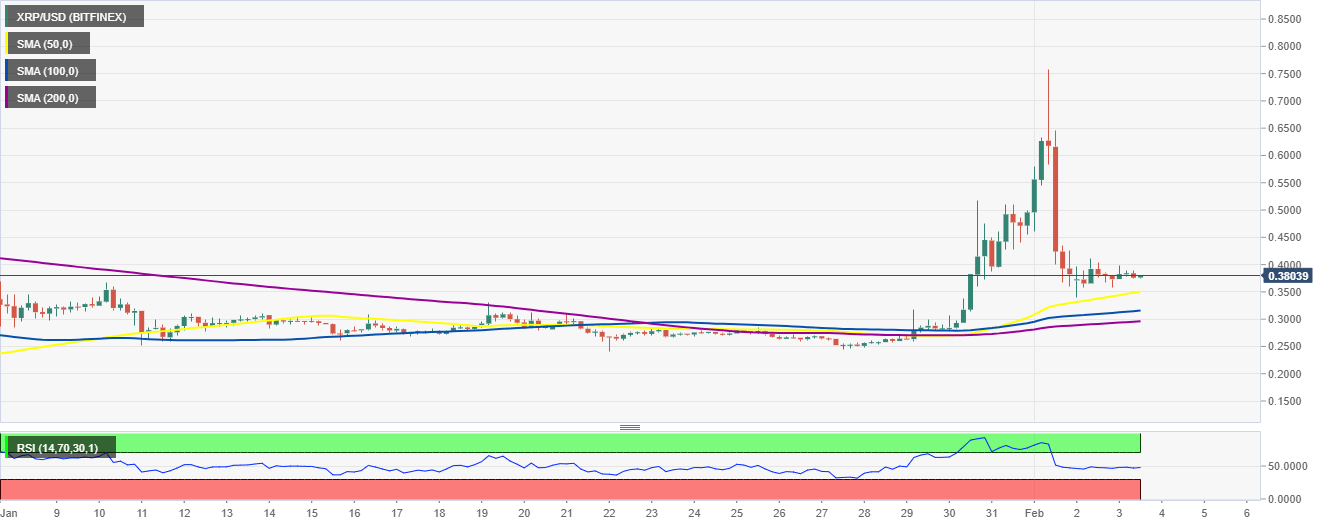This screenshot has height=526, width=1331.
Task: Click the Feb date label on time axis
Action: coord(1034,514)
